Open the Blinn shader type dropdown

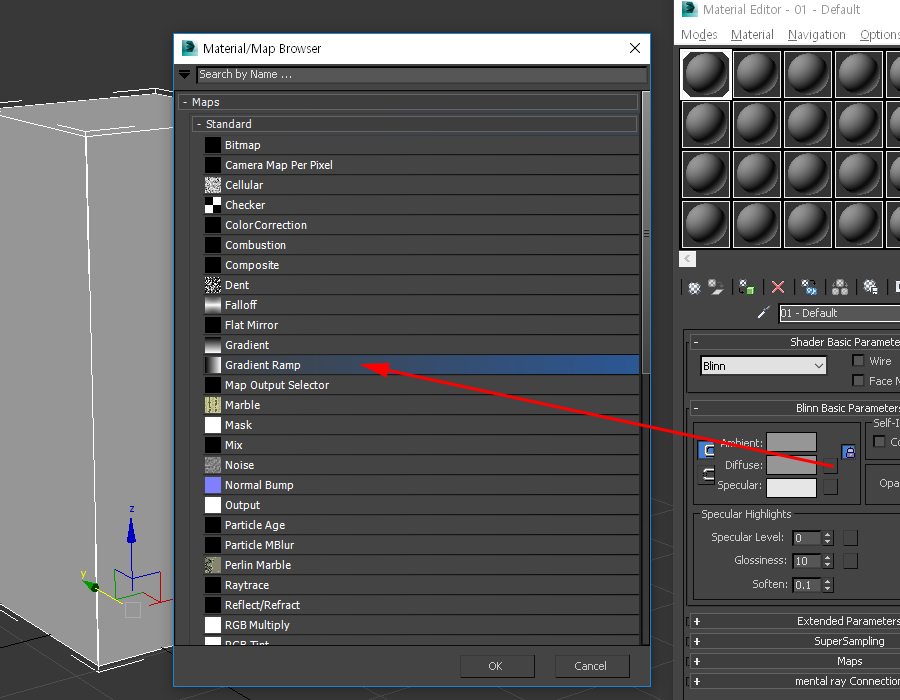(763, 365)
